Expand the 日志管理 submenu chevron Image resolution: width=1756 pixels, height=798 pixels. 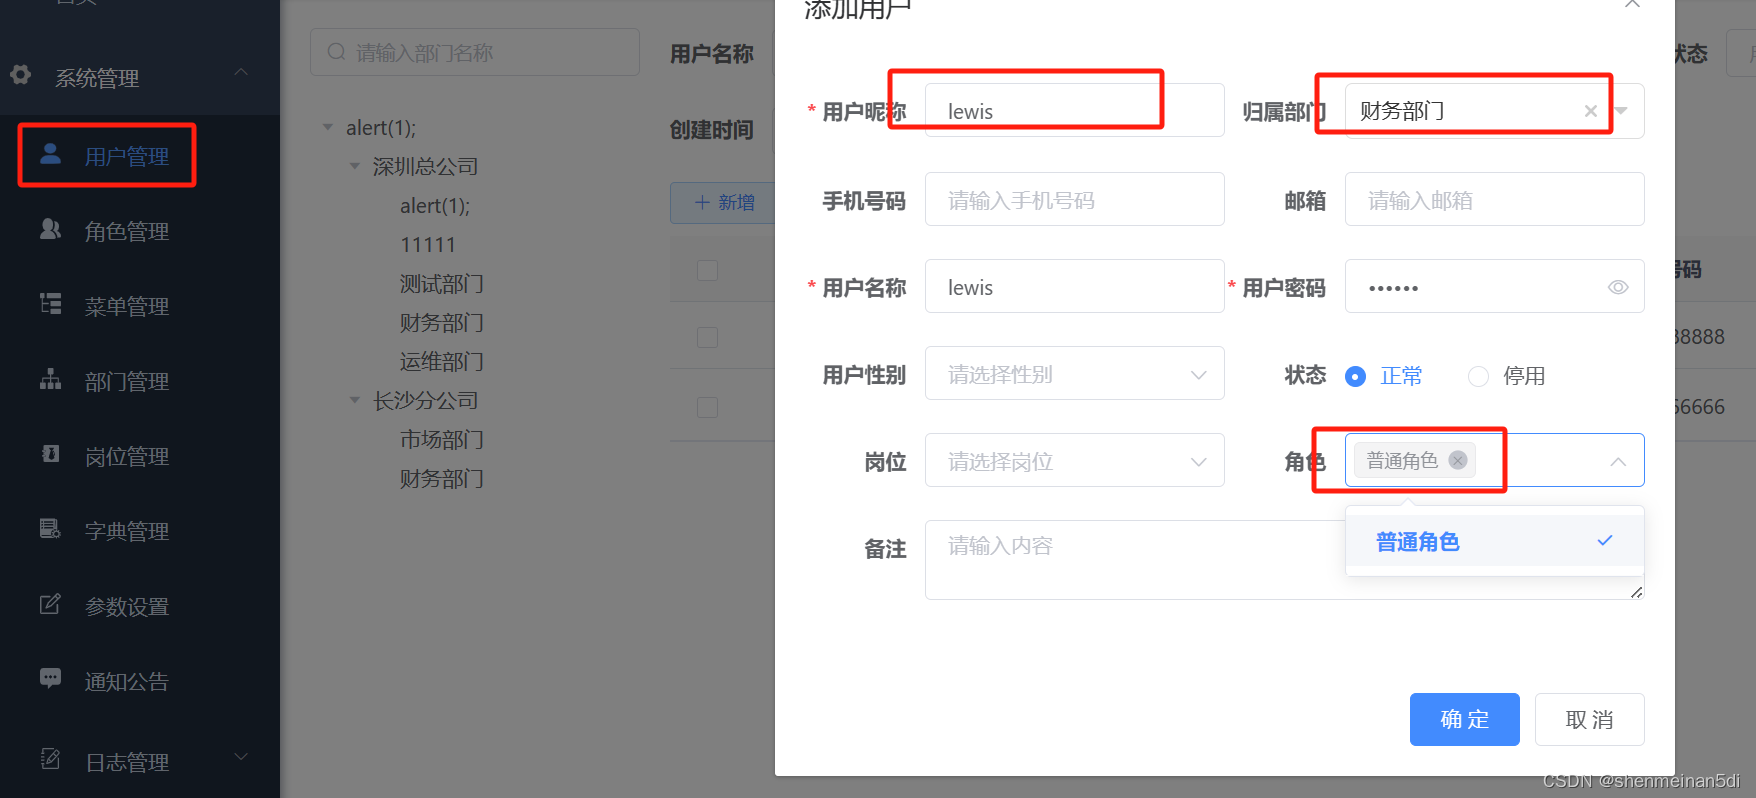click(x=241, y=757)
